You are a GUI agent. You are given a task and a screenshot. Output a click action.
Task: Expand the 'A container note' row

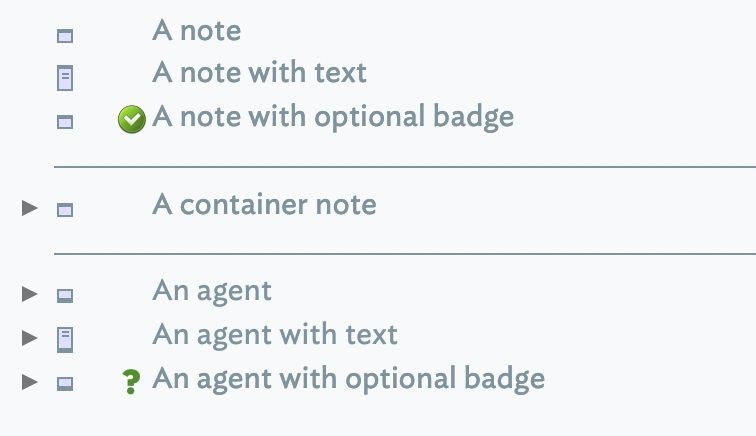30,208
